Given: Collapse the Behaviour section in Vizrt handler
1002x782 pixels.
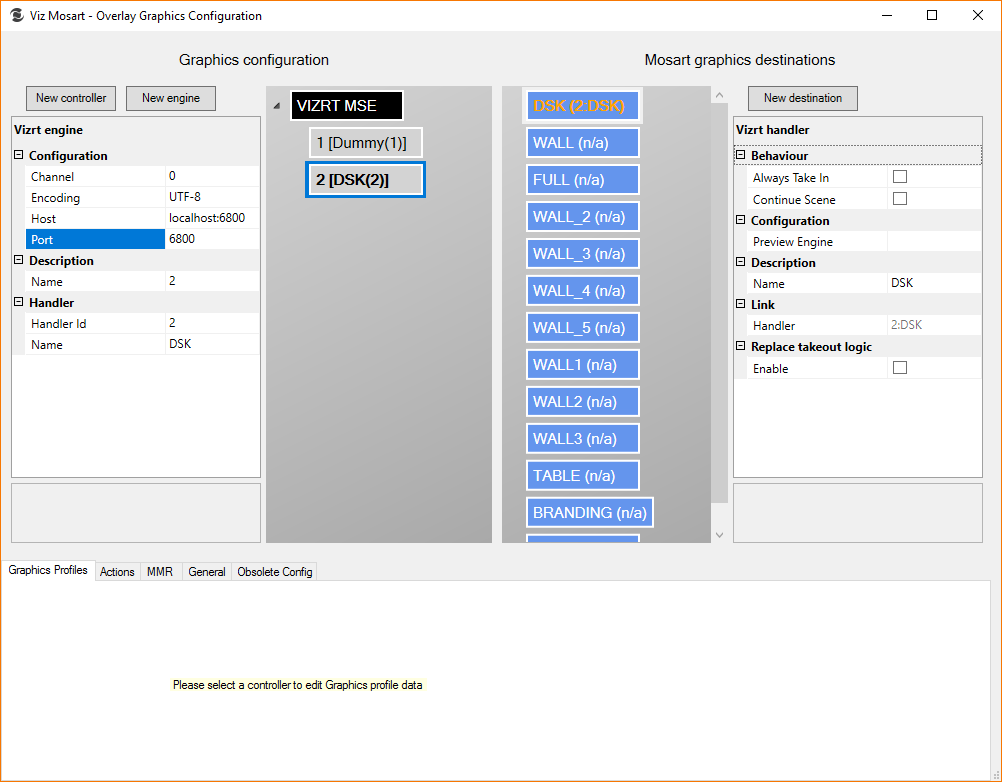Looking at the screenshot, I should pos(741,156).
